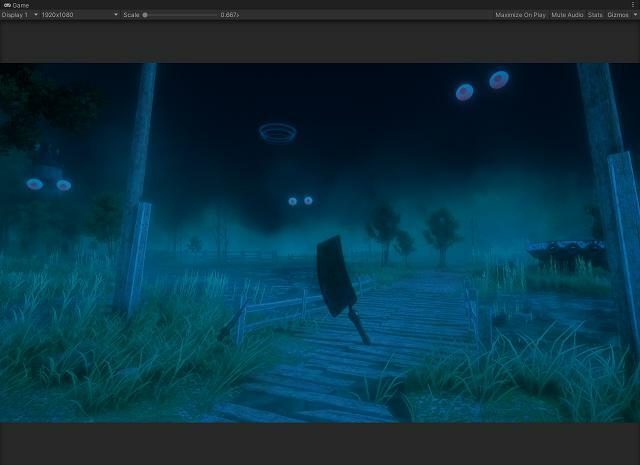Click the Scale slider handle

point(145,15)
